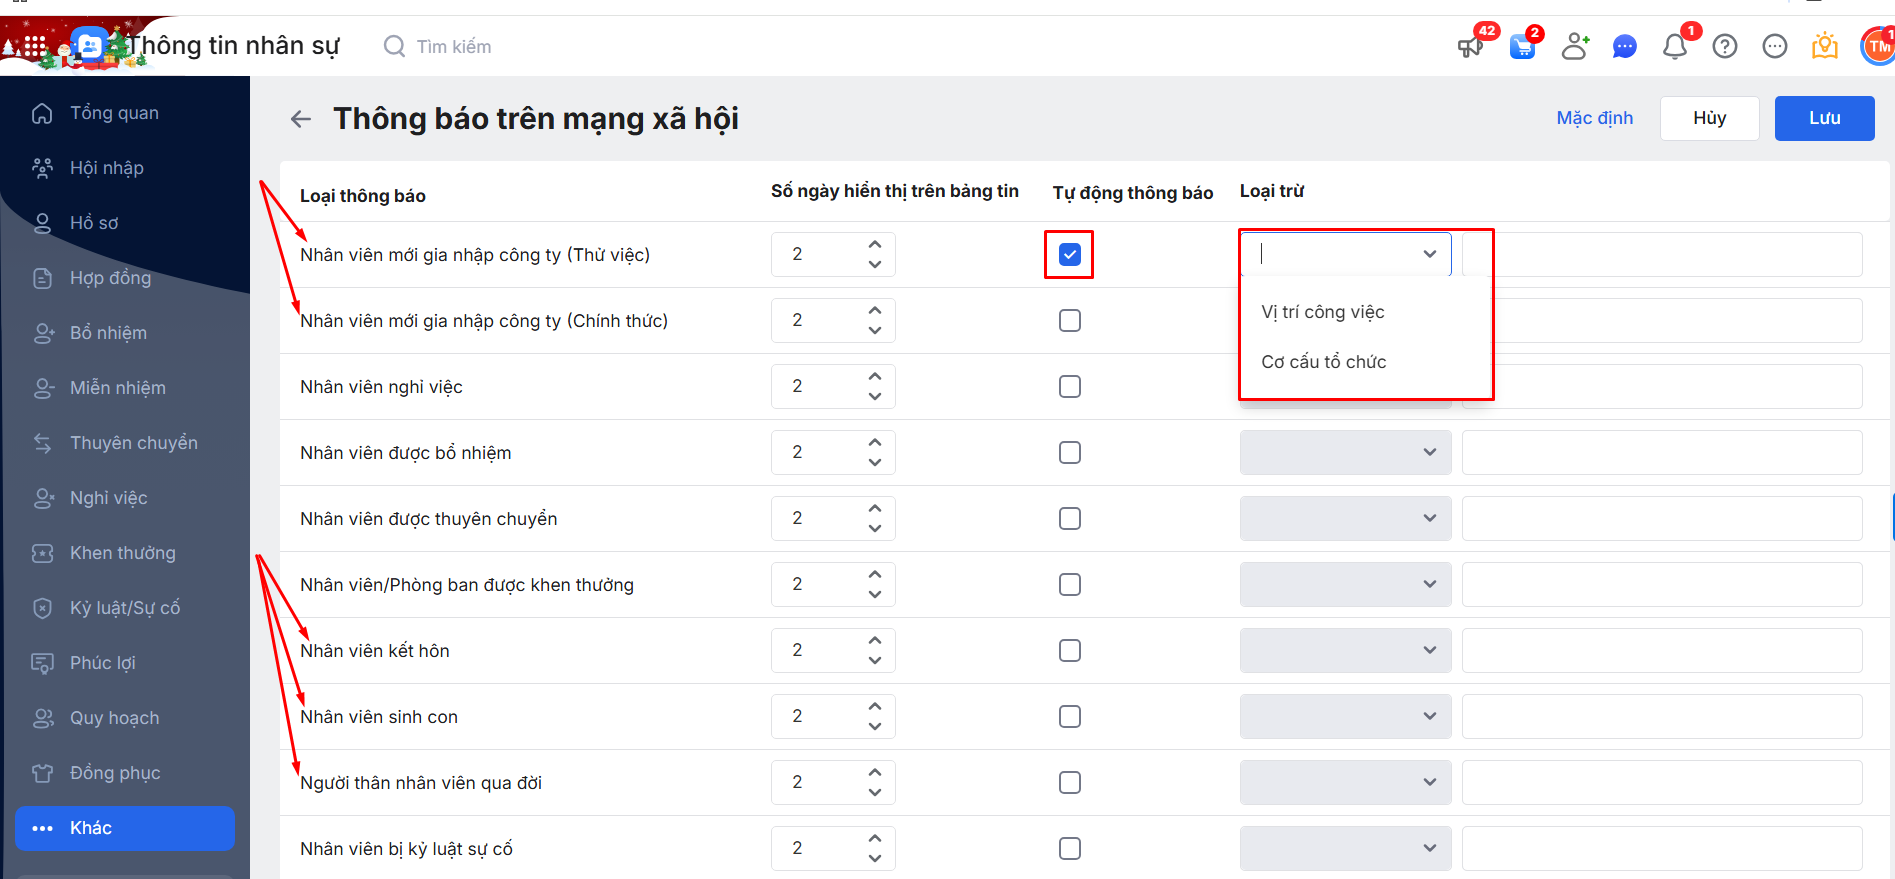Go to Khen thưởng sidebar item
1895x879 pixels.
122,553
